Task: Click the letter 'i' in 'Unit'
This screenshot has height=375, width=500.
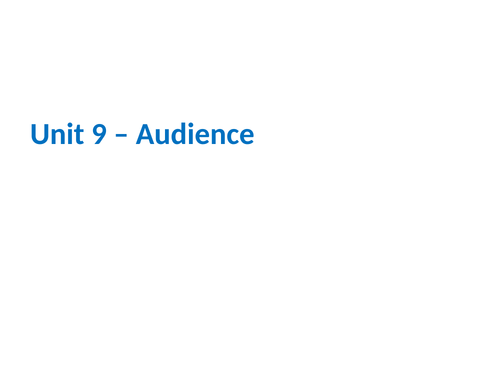Action: coord(70,134)
